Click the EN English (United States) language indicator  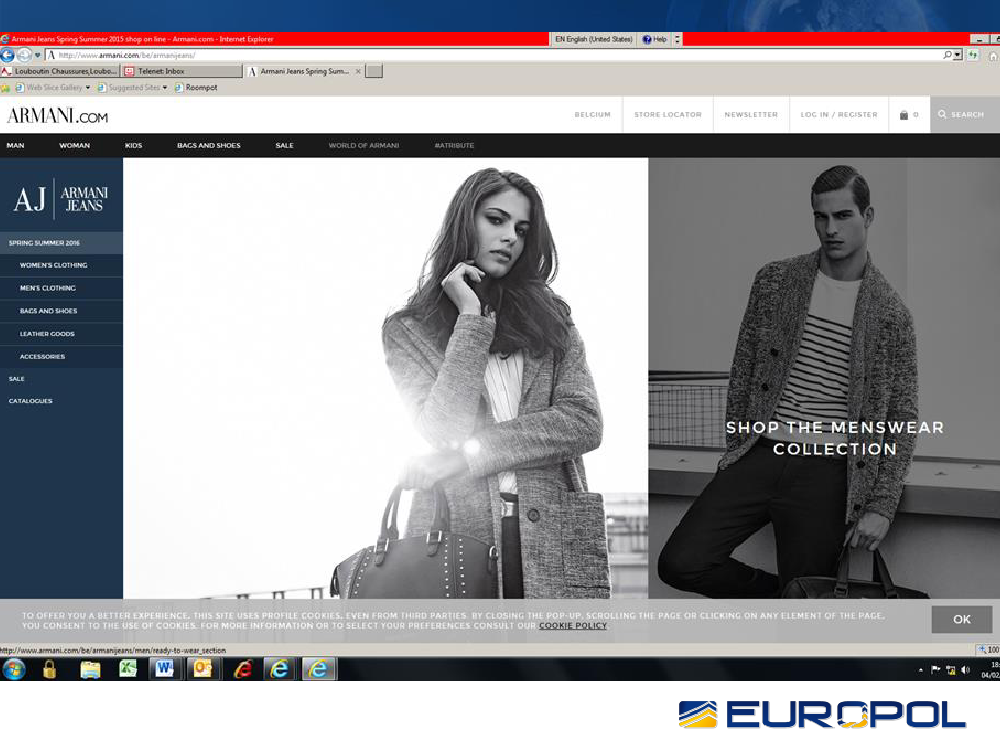coord(593,39)
